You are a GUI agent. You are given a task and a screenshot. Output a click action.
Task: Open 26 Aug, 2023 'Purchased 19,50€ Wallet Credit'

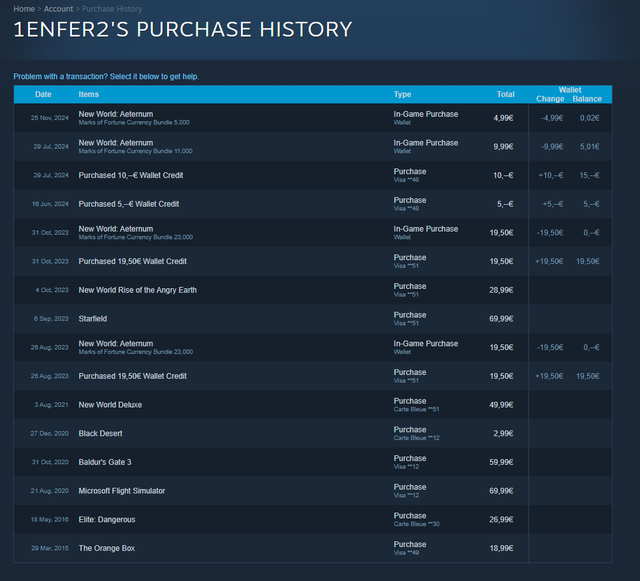313,376
